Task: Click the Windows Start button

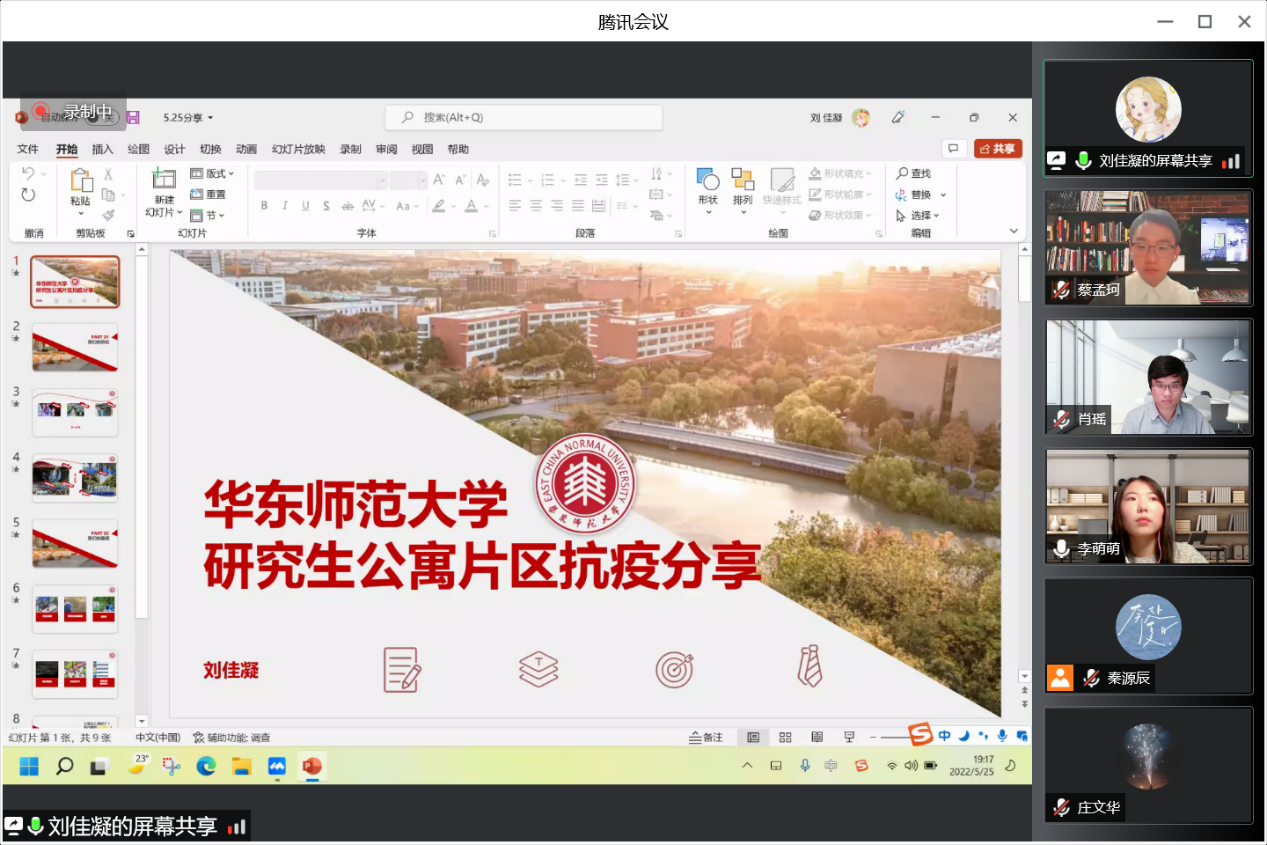Action: [29, 767]
